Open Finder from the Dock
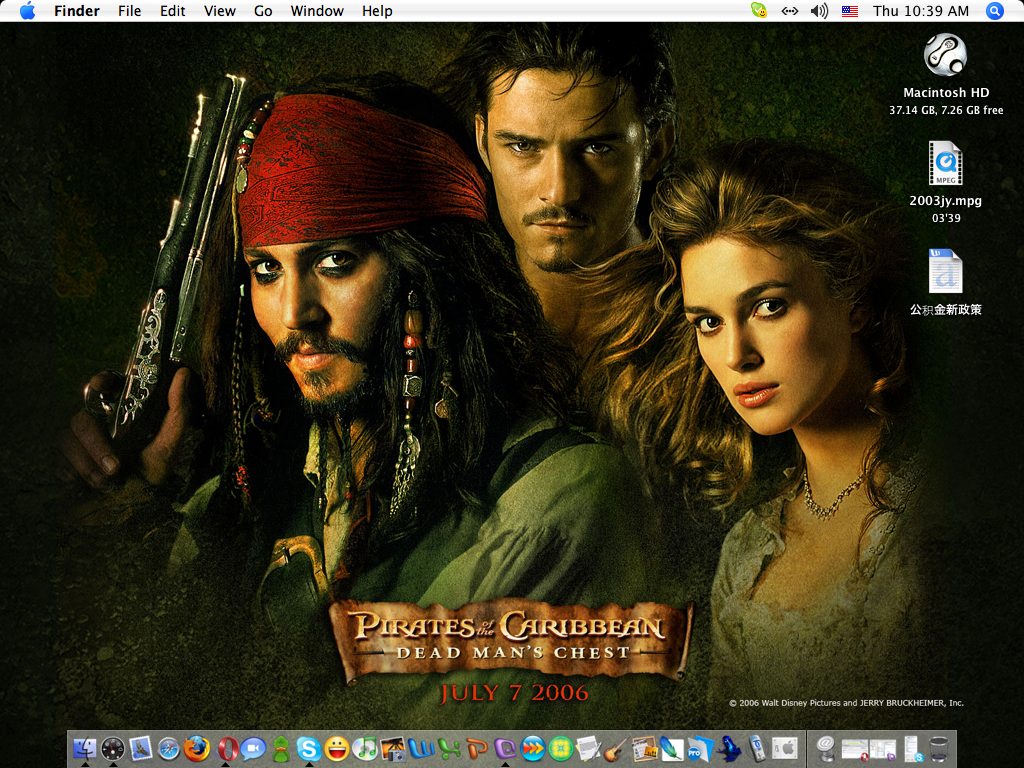 85,748
